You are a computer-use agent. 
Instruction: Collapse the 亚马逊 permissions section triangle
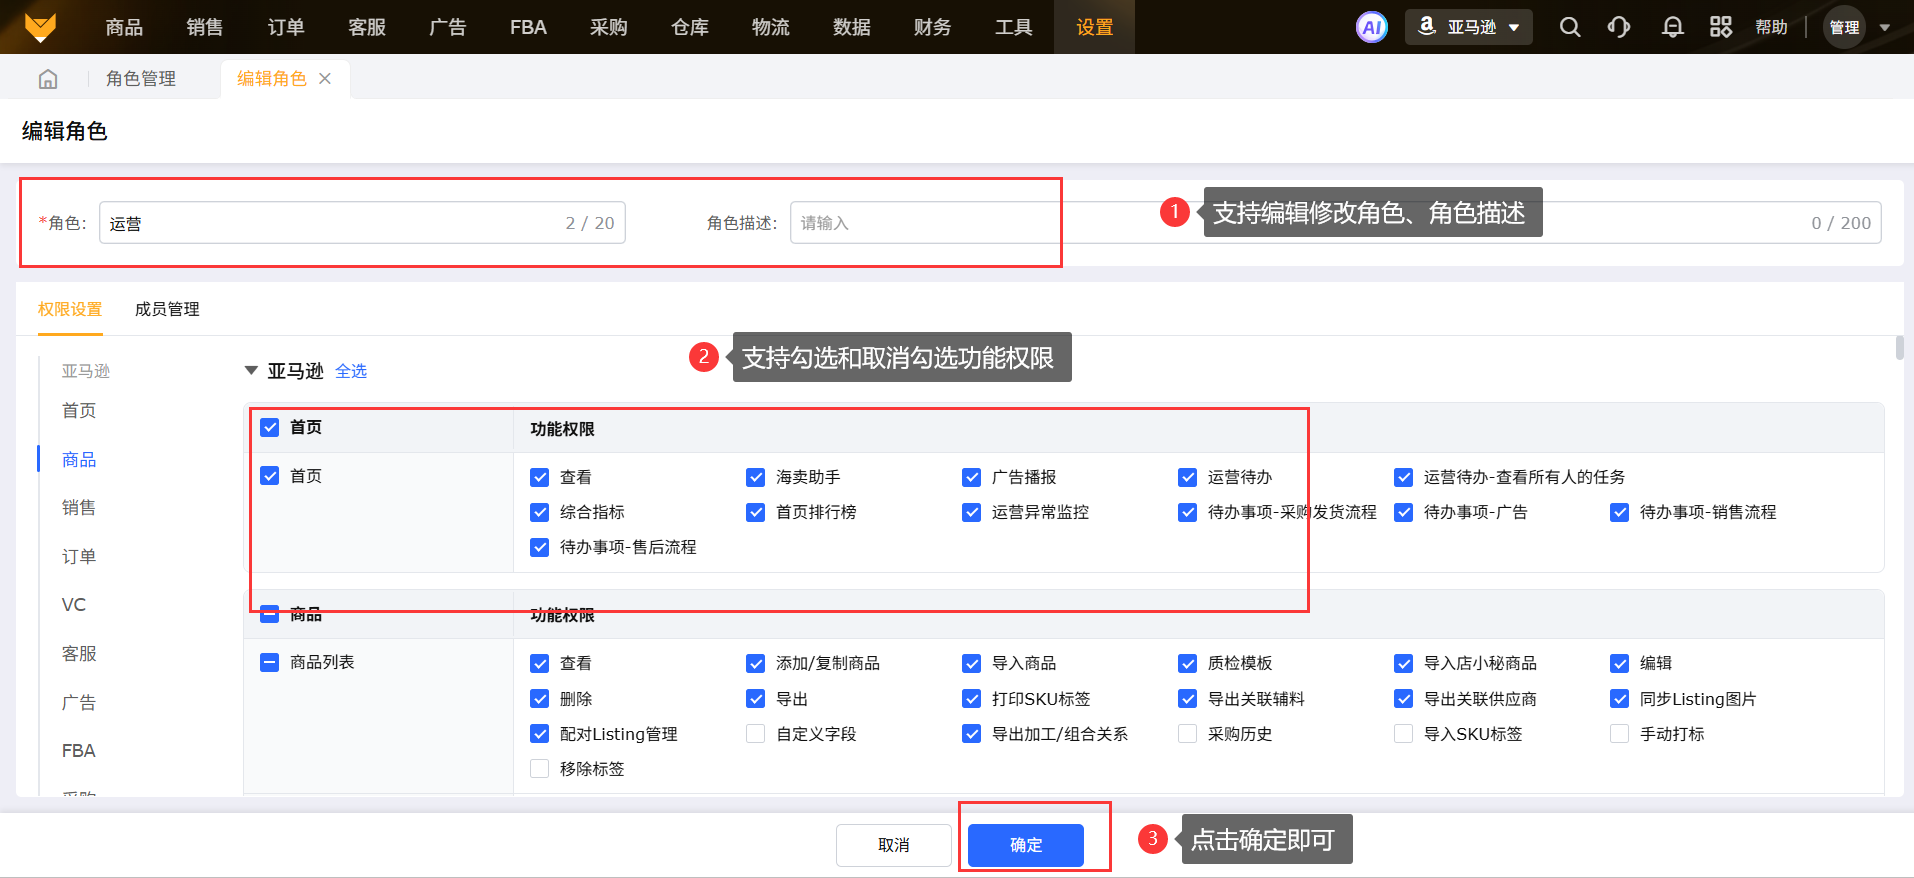251,371
